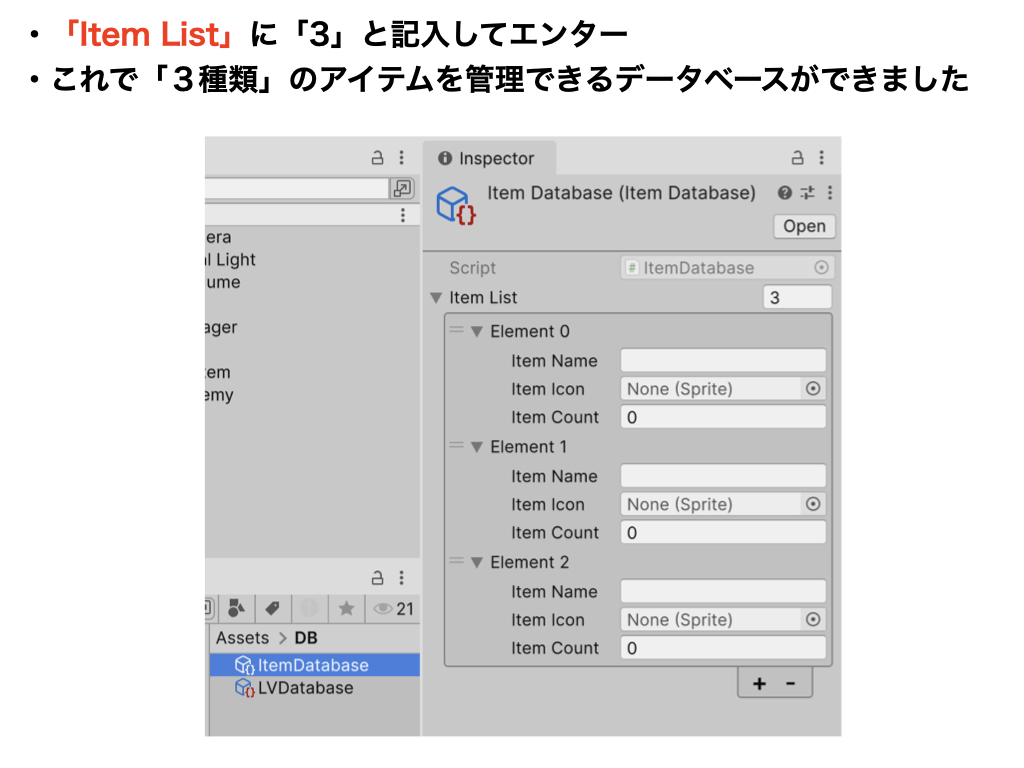The height and width of the screenshot is (768, 1024).
Task: Click the Item Database asset icon
Action: tap(456, 205)
